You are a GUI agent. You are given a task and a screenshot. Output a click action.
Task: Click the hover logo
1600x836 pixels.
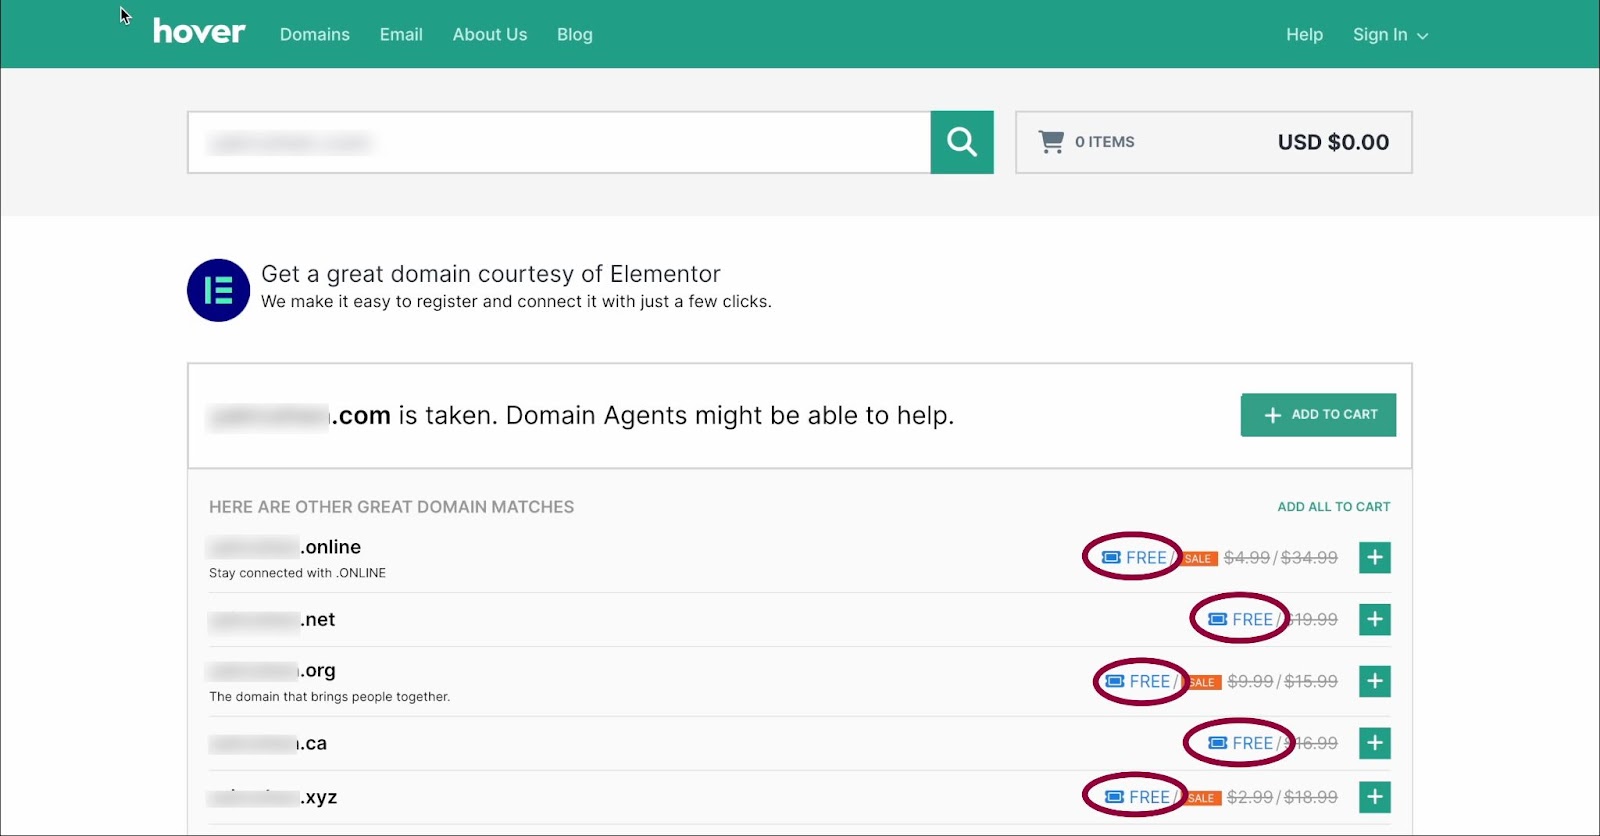[199, 32]
